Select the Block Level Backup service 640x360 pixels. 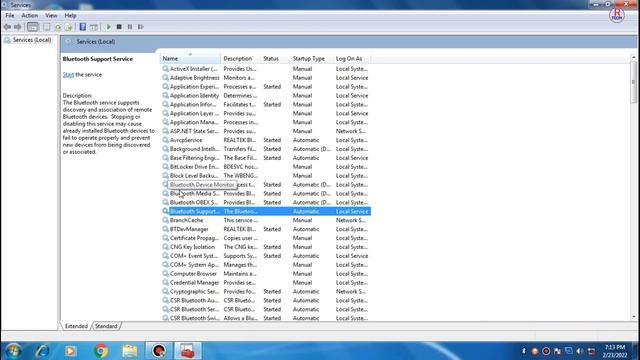[x=266, y=176]
